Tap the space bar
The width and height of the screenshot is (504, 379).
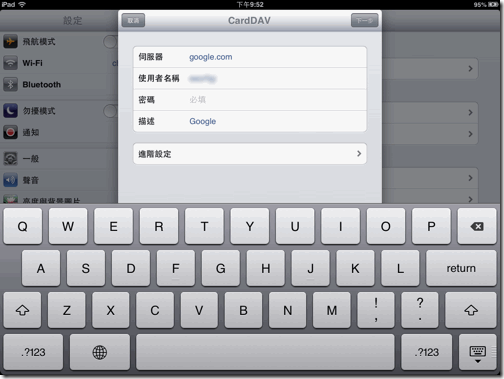pyautogui.click(x=265, y=352)
